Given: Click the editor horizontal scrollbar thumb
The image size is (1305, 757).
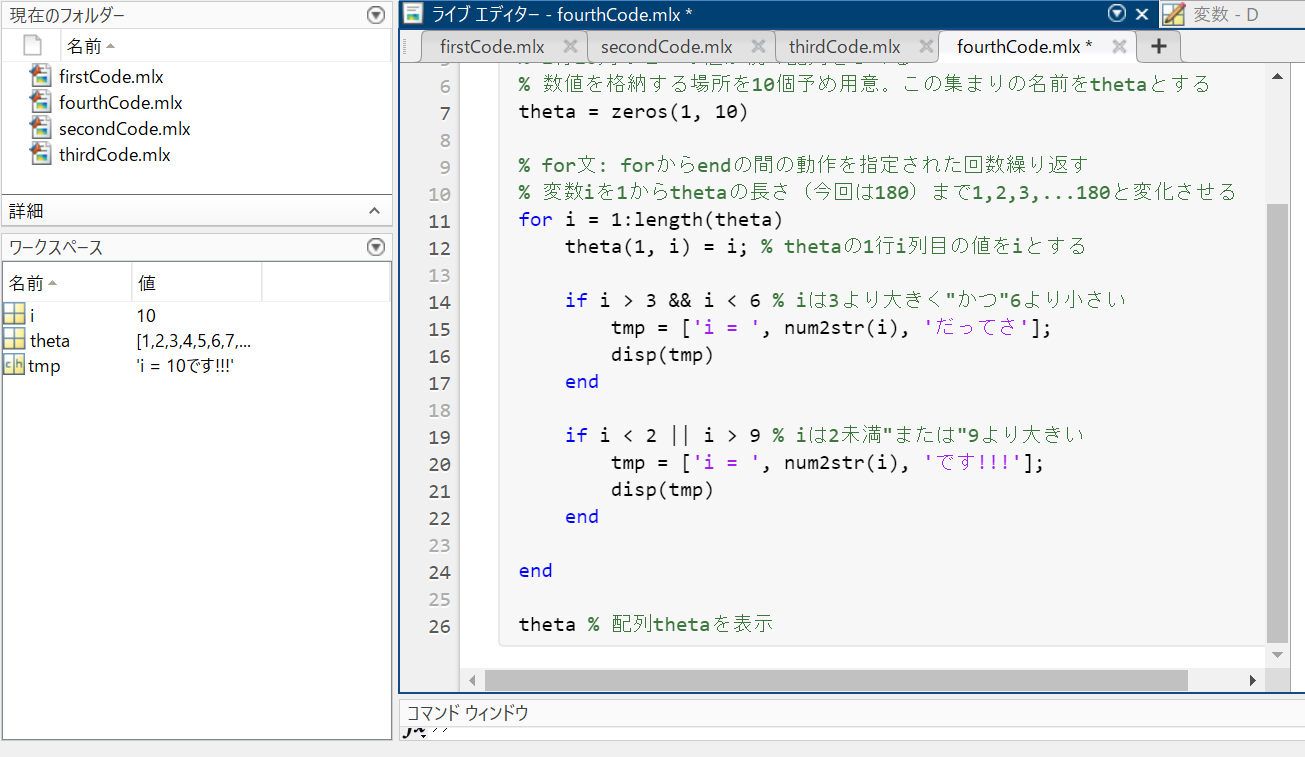Looking at the screenshot, I should (x=836, y=680).
